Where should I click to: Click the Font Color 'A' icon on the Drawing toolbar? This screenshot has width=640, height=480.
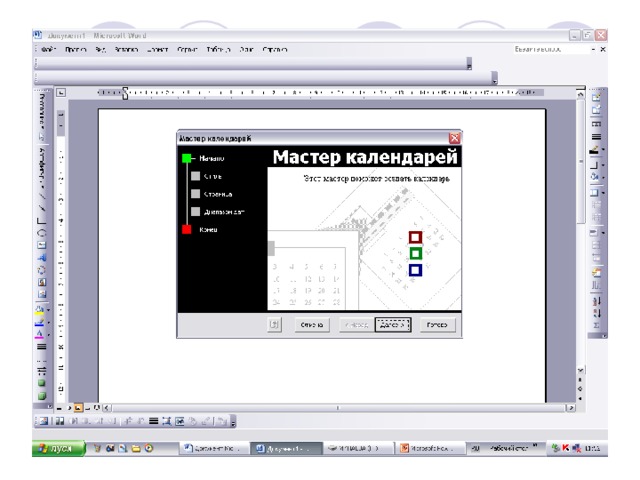click(42, 334)
